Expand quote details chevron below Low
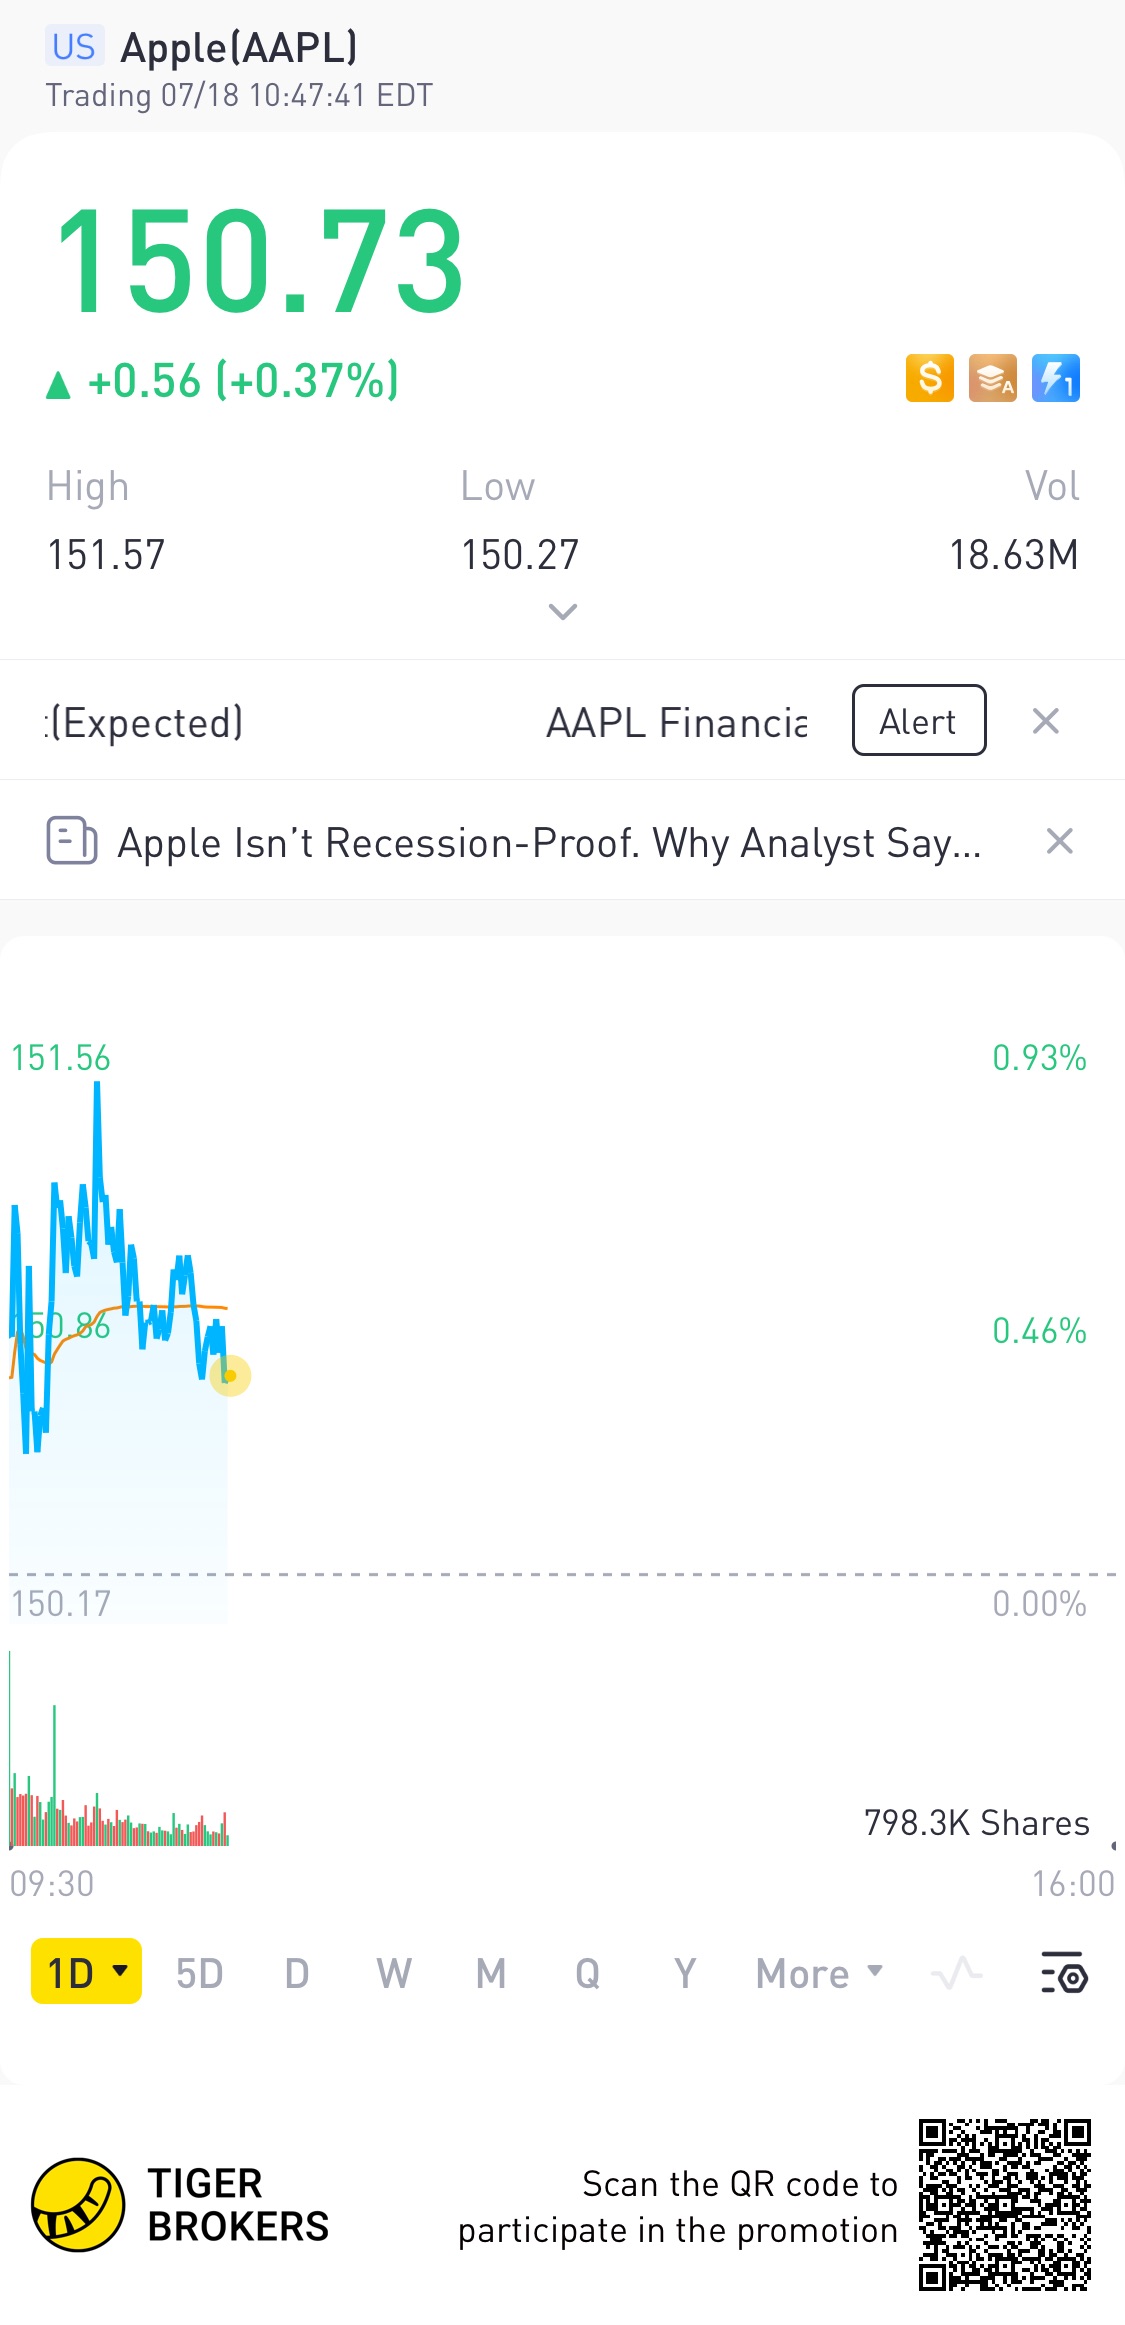This screenshot has height=2325, width=1125. [563, 611]
